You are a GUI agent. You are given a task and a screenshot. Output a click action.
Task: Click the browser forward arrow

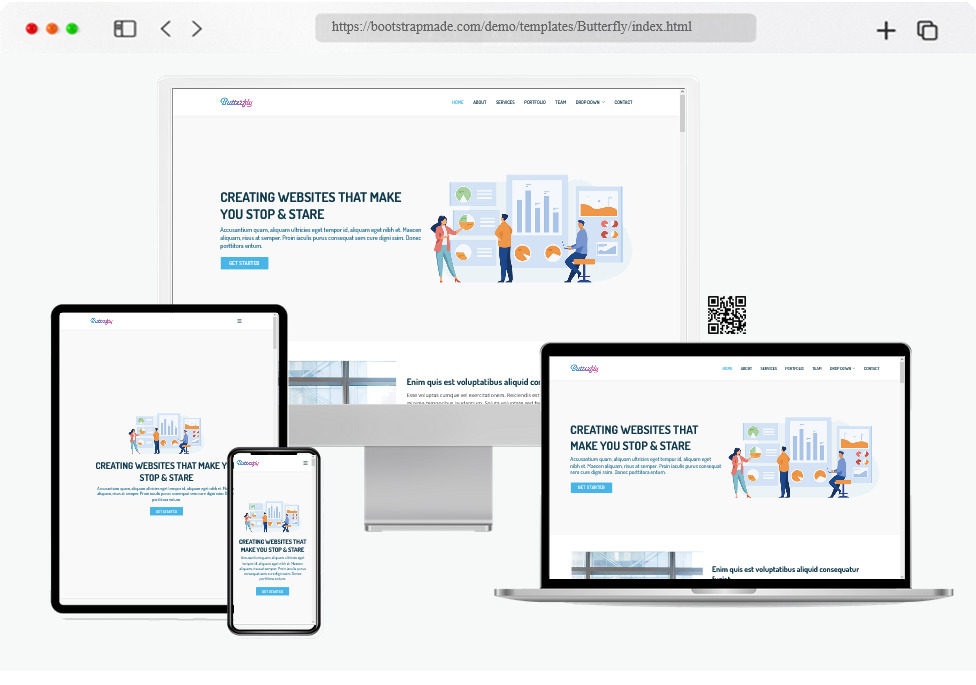click(x=196, y=28)
